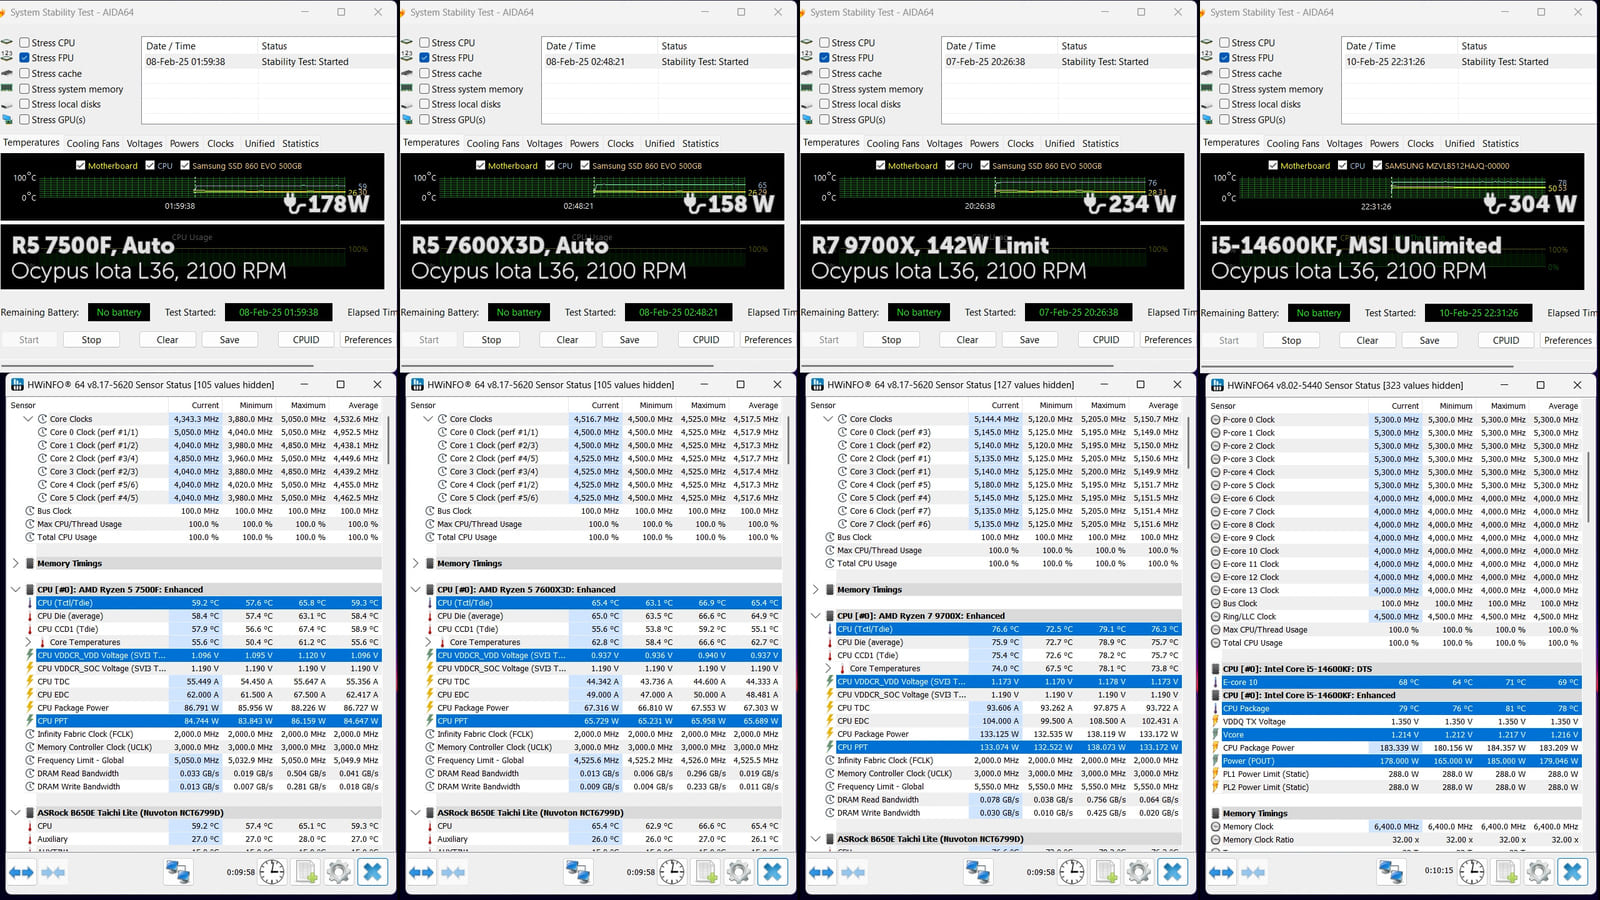Select CPU (Tctl/Tdie) row in Ryzen 5 7600X3D HWiNFO
Viewport: 1600px width, 900px height.
coord(608,603)
